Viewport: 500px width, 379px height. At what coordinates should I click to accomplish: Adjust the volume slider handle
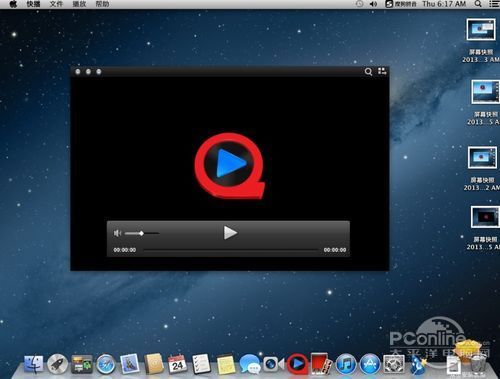(x=142, y=233)
